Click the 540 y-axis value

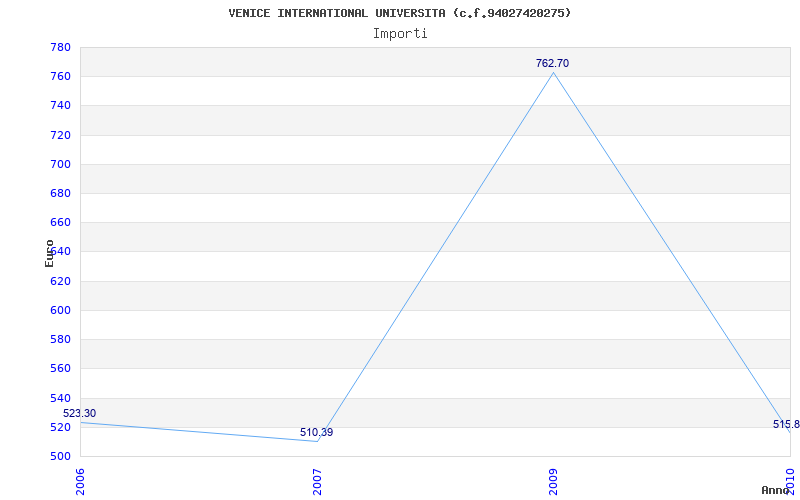tap(60, 398)
